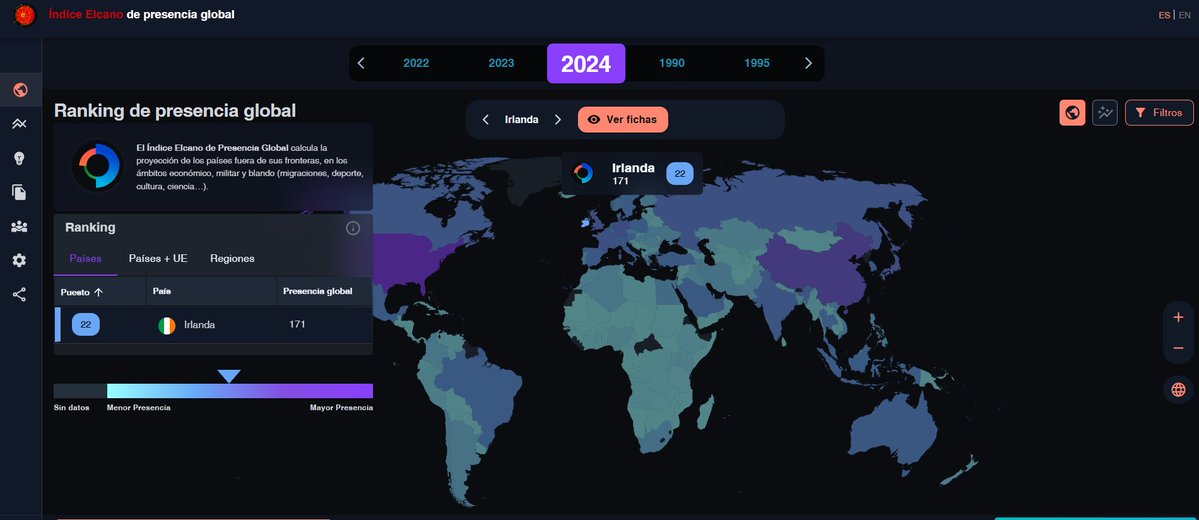Open the Elcano logo home icon

(x=24, y=14)
